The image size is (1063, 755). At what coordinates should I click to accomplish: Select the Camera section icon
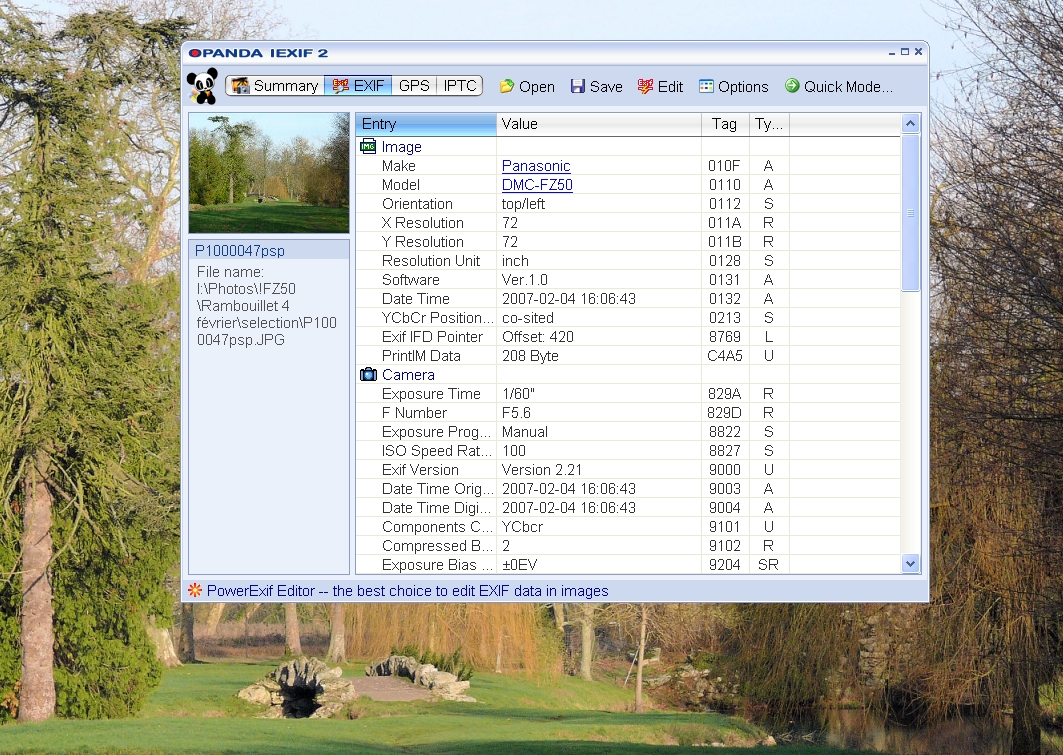tap(368, 375)
